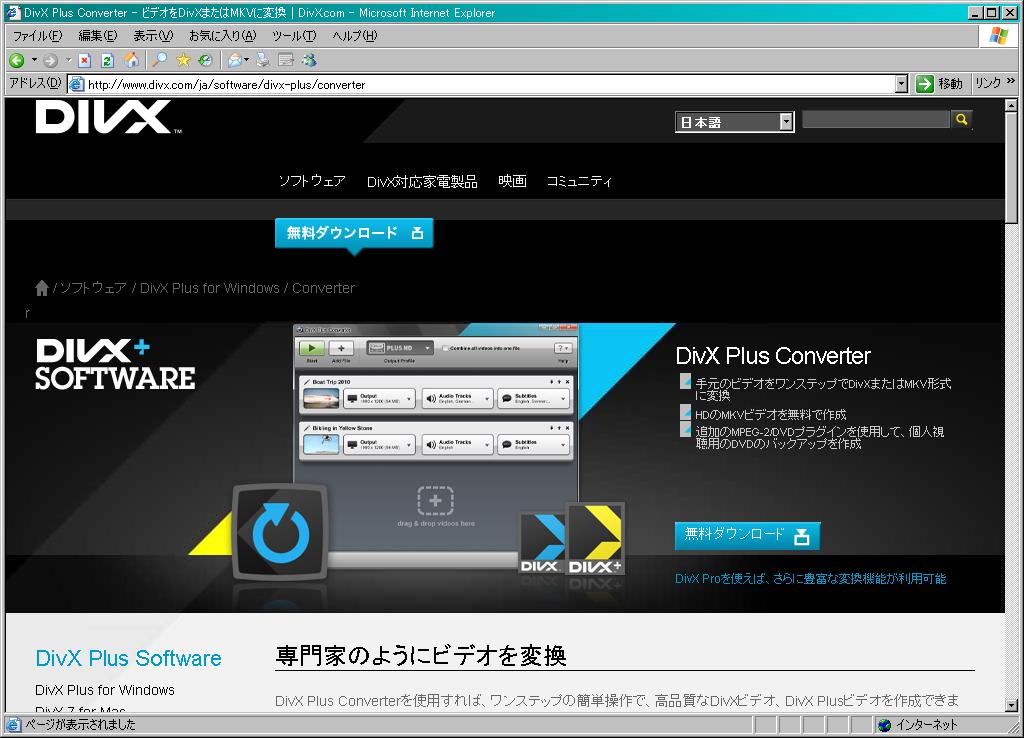This screenshot has width=1024, height=738.
Task: Click the blue DivX badge icon
Action: (541, 543)
